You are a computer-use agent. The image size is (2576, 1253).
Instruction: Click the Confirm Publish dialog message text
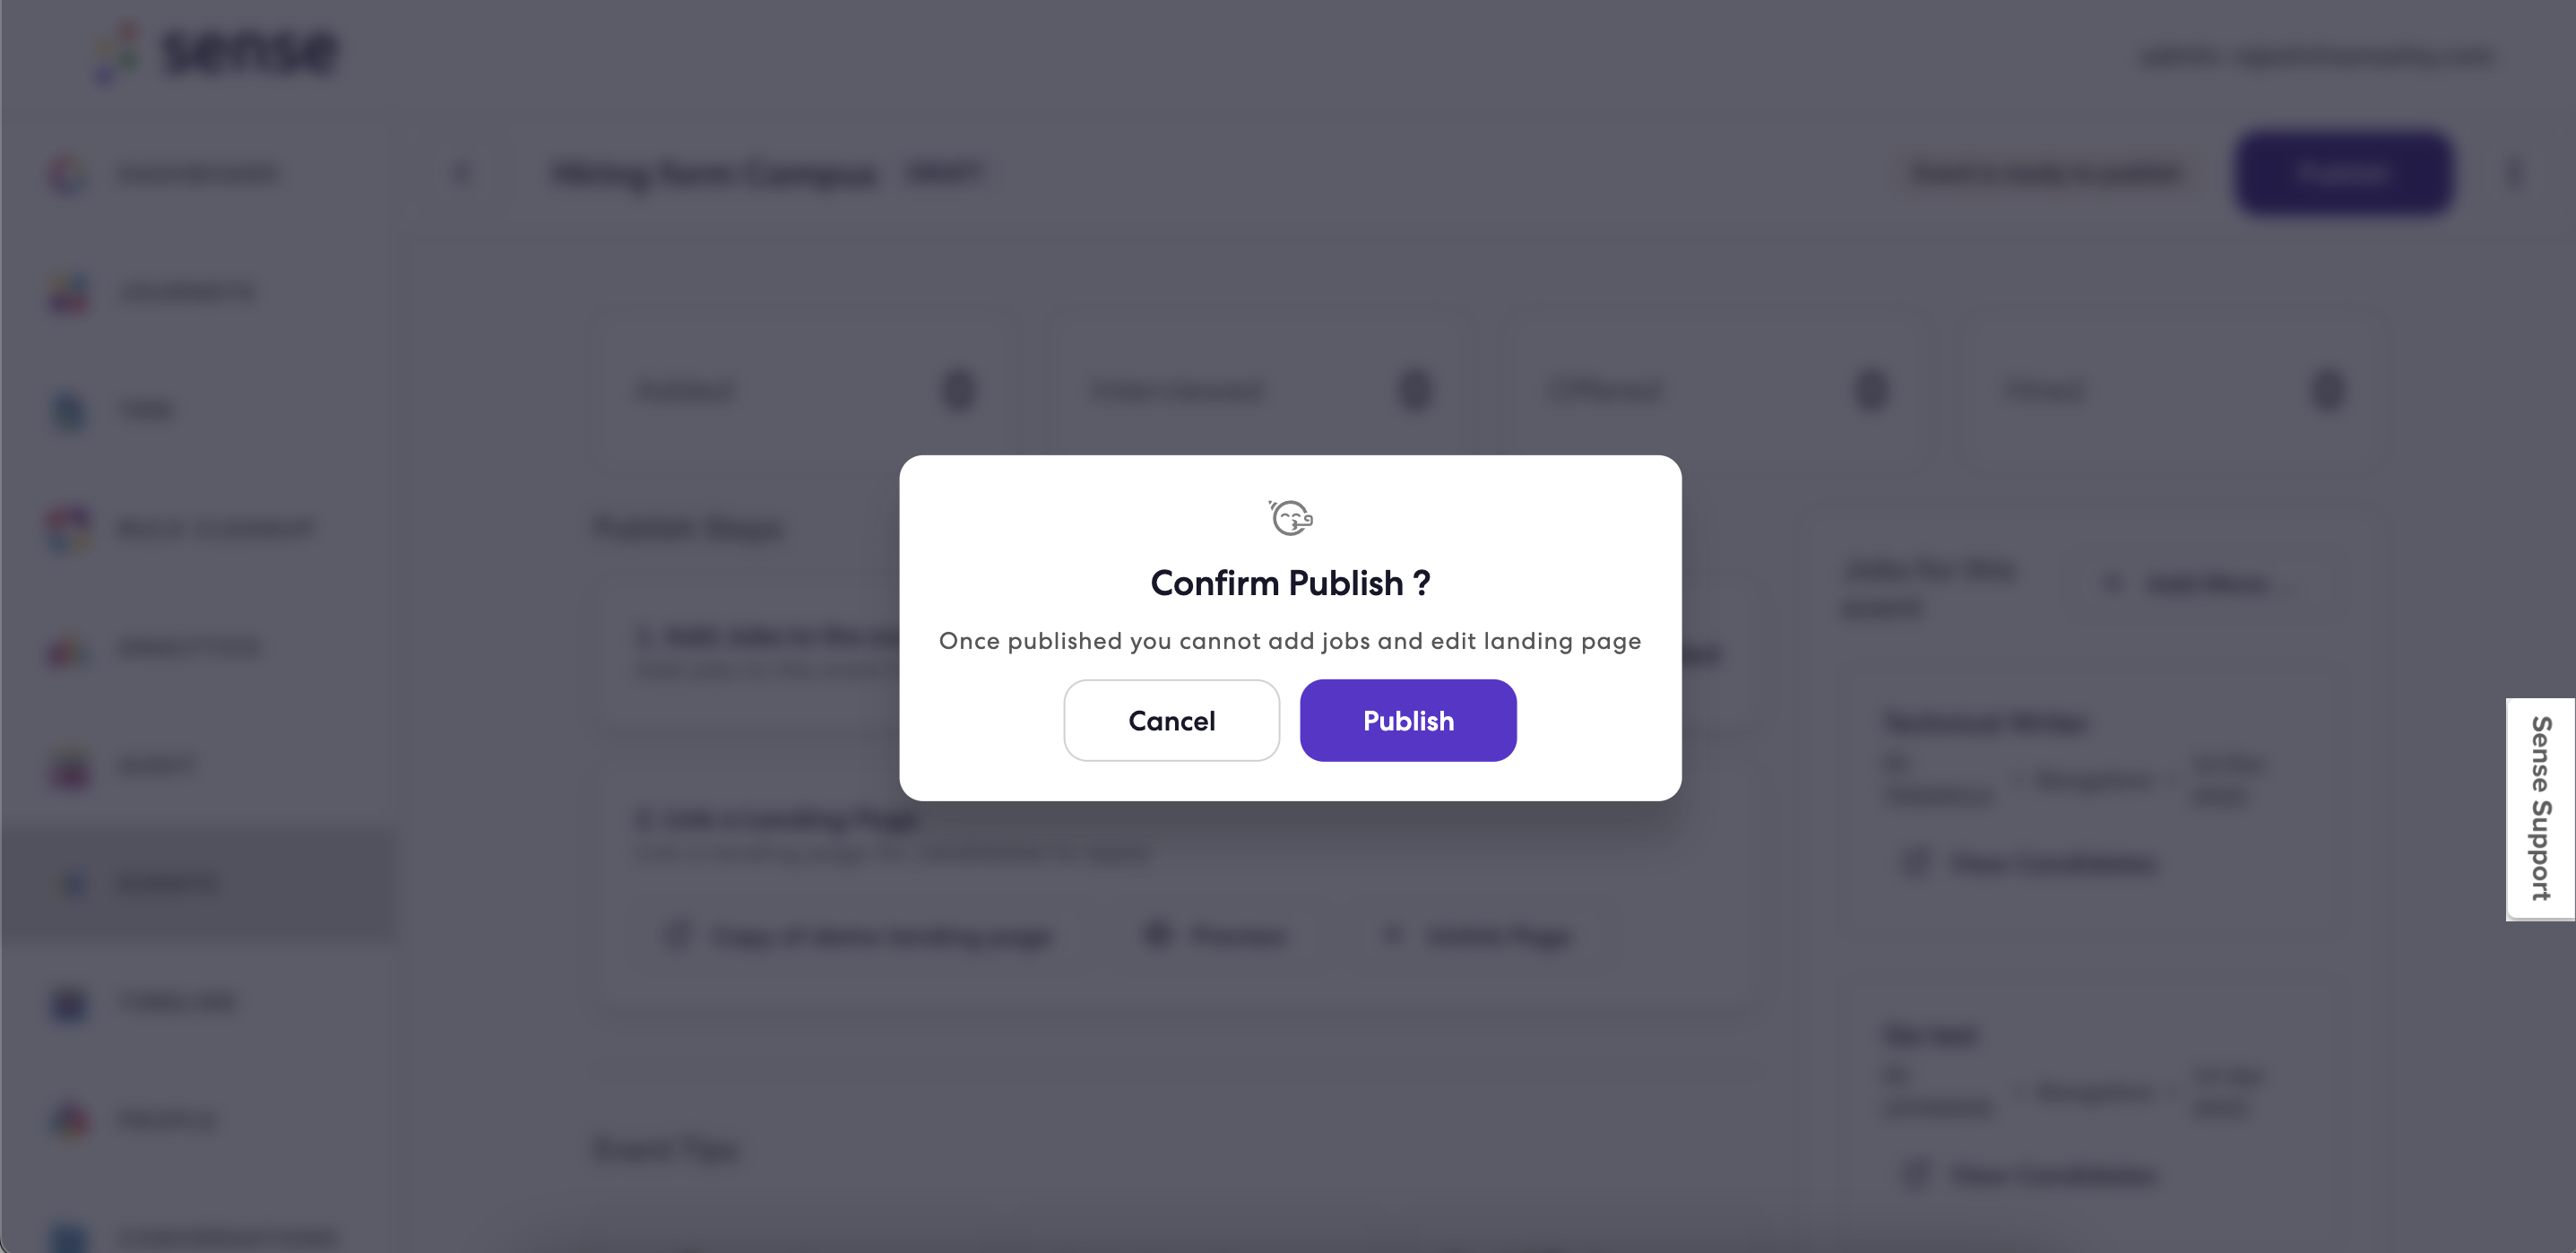[x=1290, y=641]
